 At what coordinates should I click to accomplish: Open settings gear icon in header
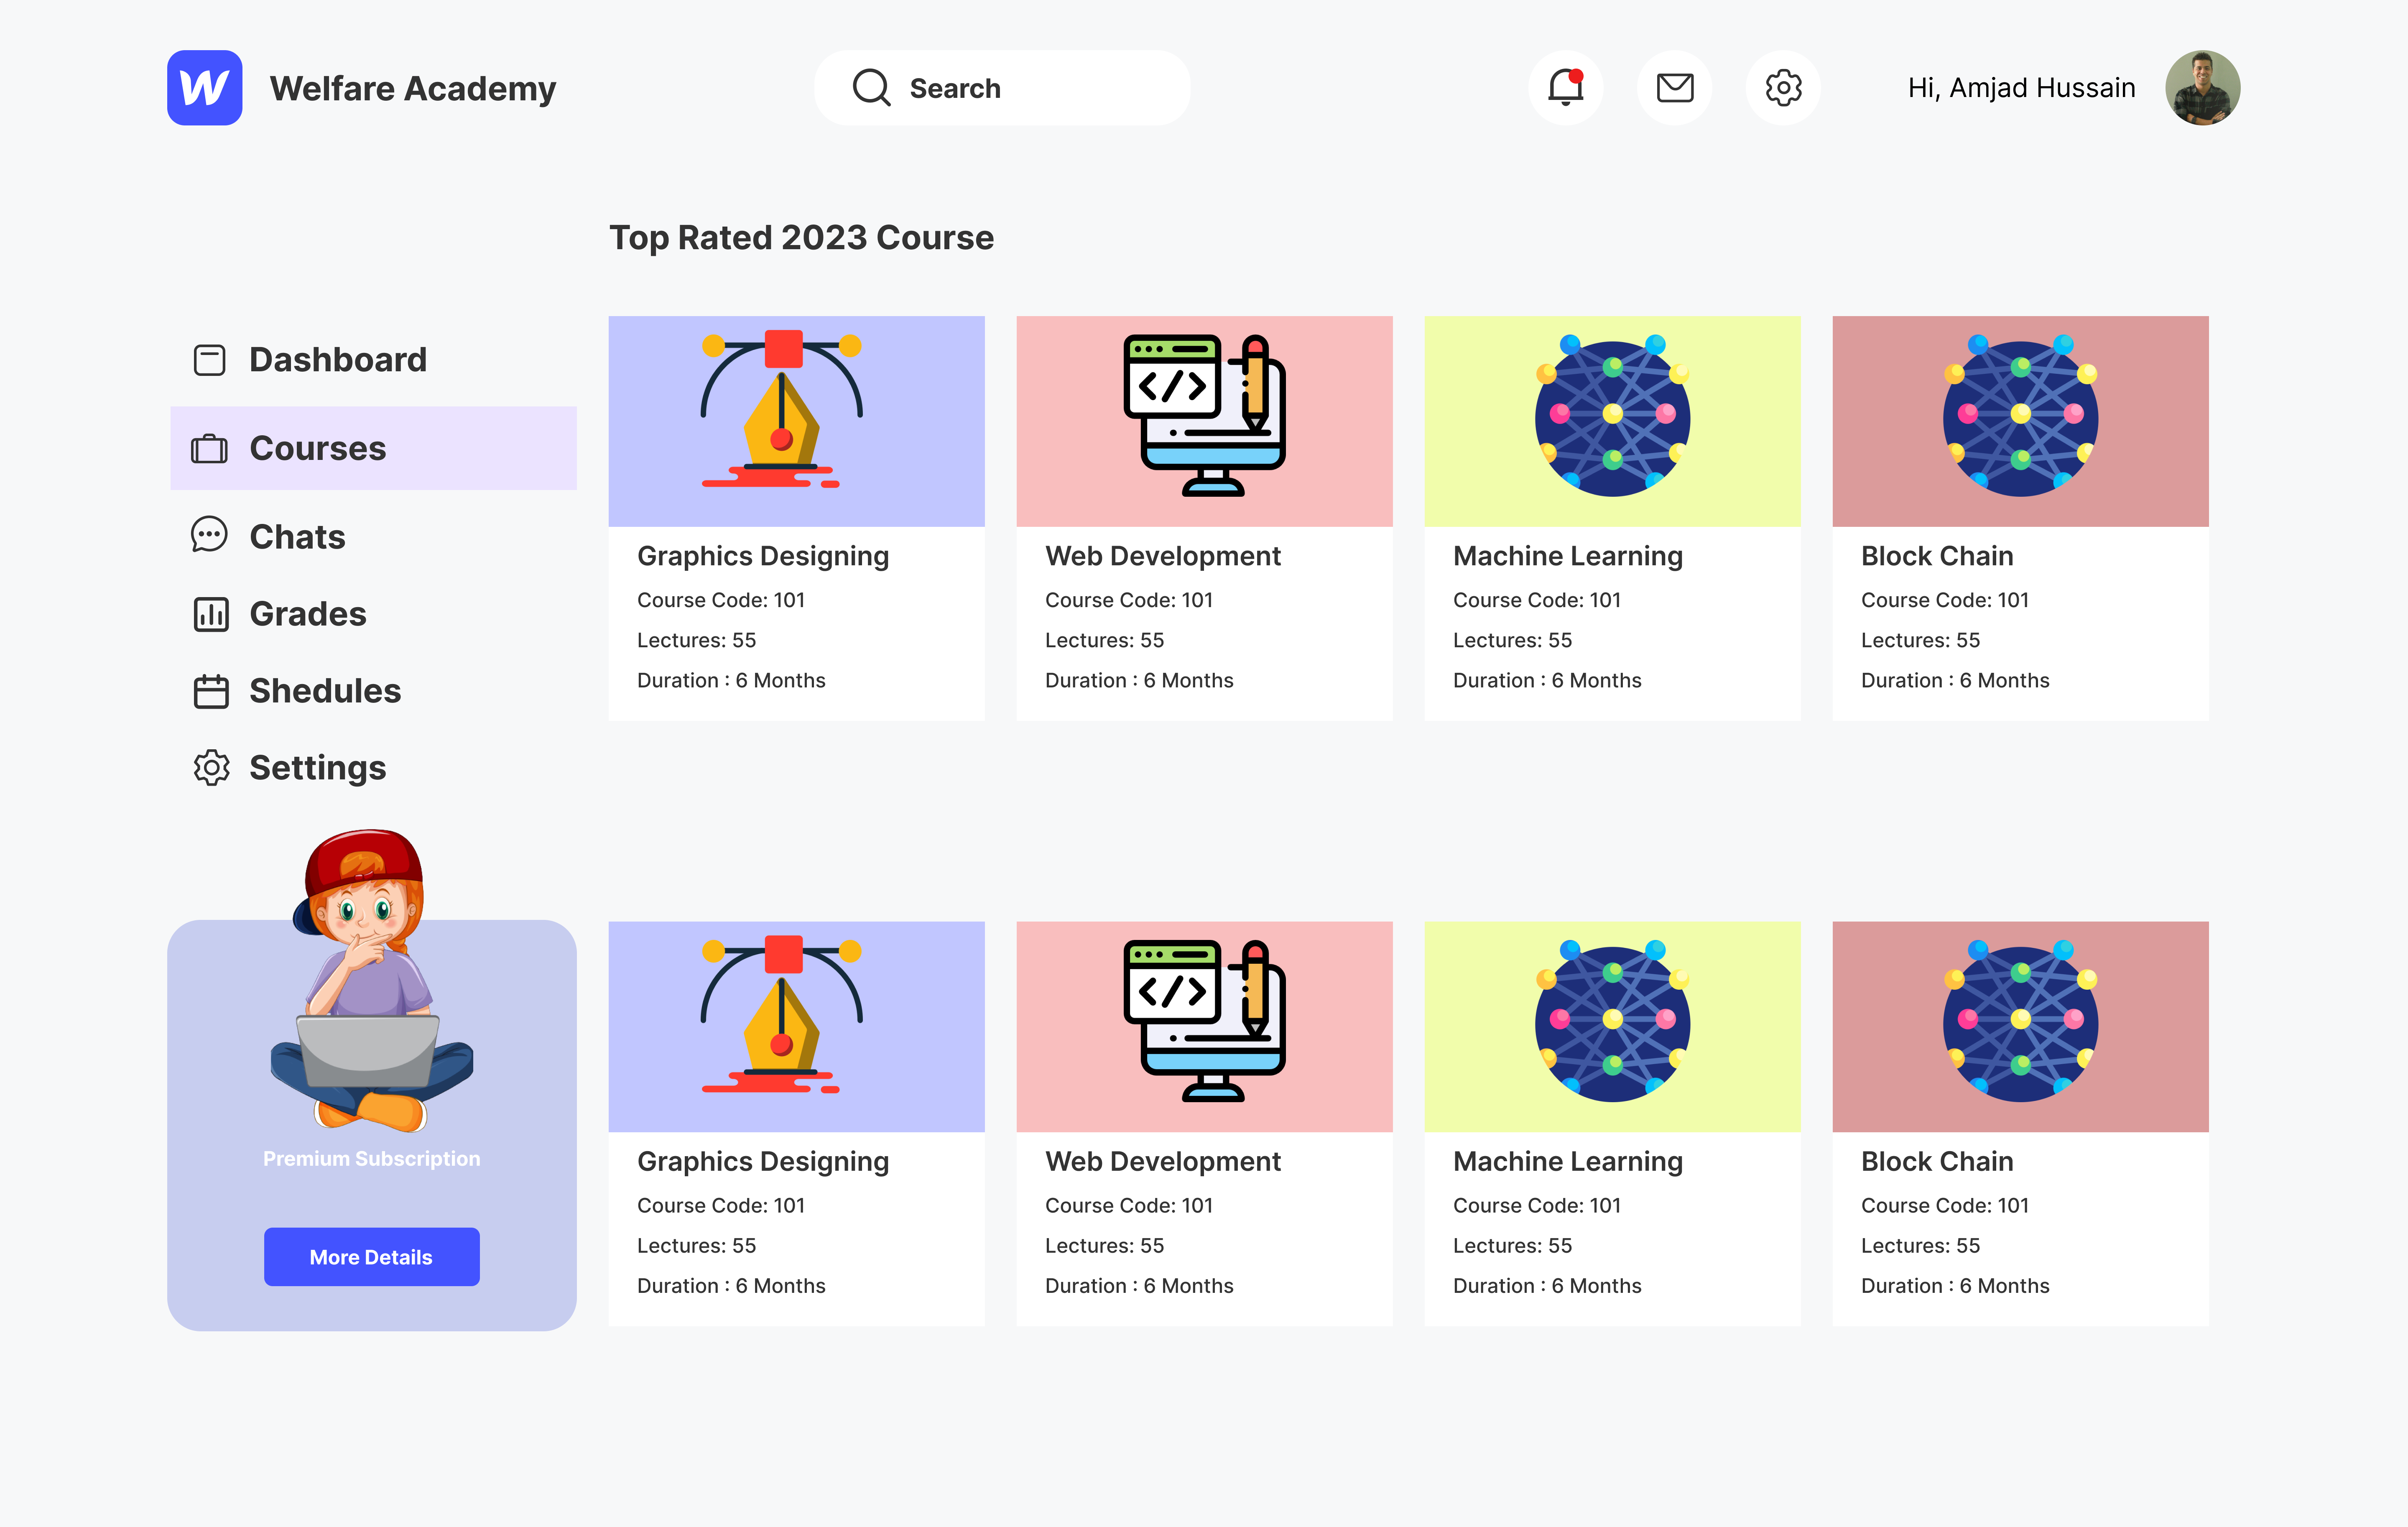[1783, 88]
